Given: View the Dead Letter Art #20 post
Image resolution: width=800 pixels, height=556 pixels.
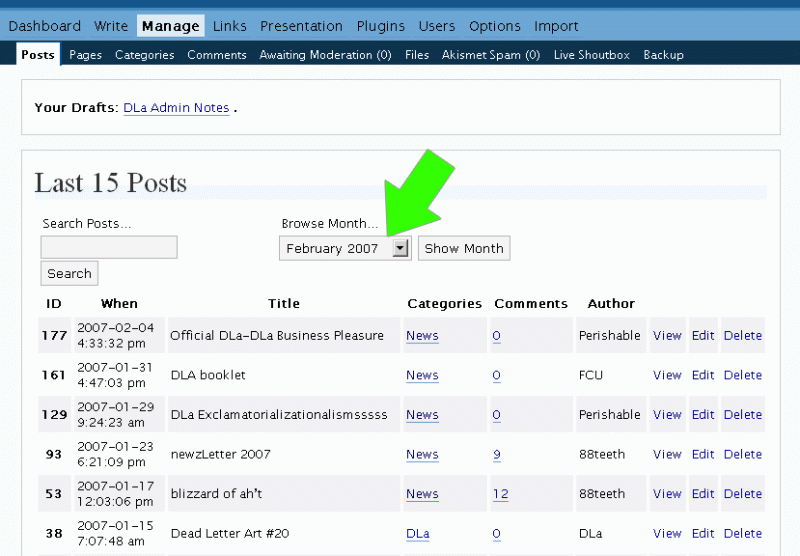Looking at the screenshot, I should [x=667, y=533].
